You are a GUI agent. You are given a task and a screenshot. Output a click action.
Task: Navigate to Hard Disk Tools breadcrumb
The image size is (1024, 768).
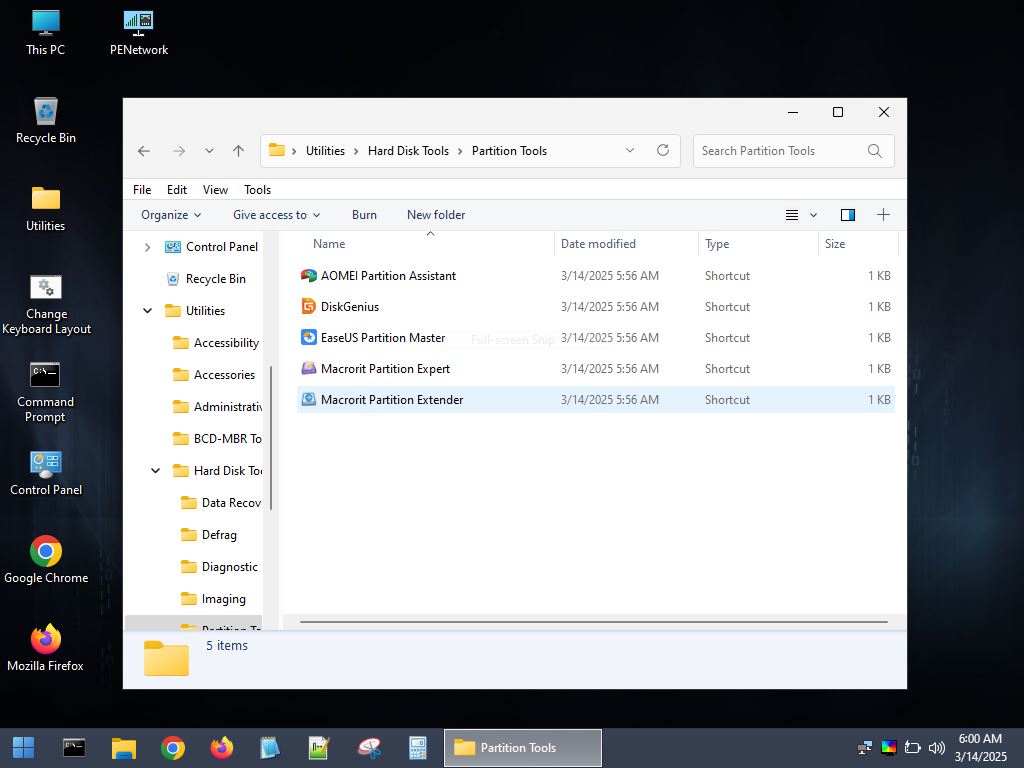pyautogui.click(x=408, y=151)
